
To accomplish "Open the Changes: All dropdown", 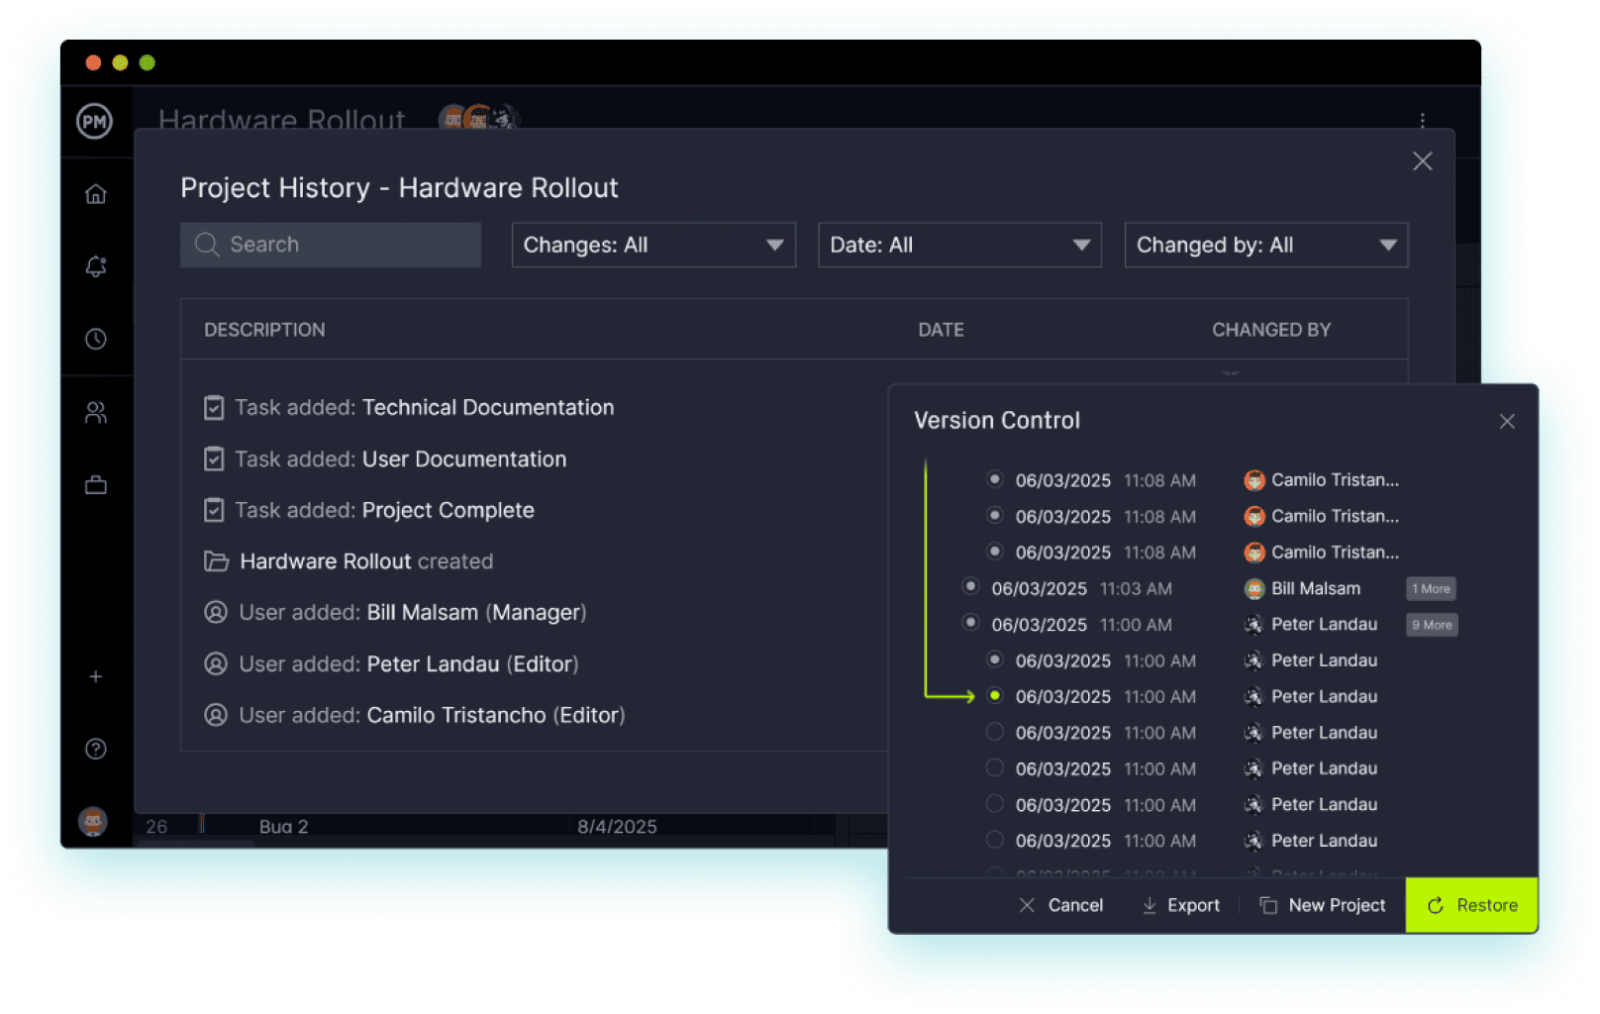I will click(x=653, y=244).
